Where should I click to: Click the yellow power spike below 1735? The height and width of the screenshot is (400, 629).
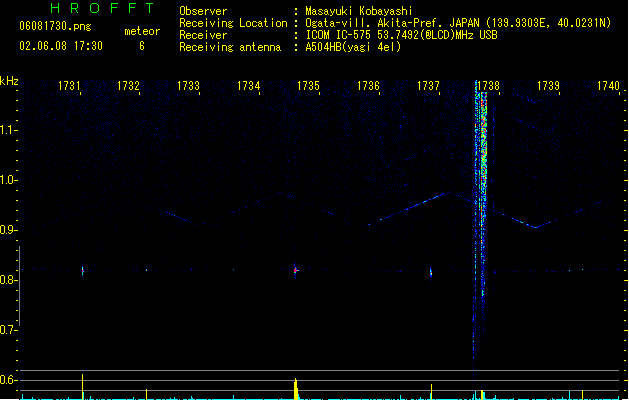296,389
